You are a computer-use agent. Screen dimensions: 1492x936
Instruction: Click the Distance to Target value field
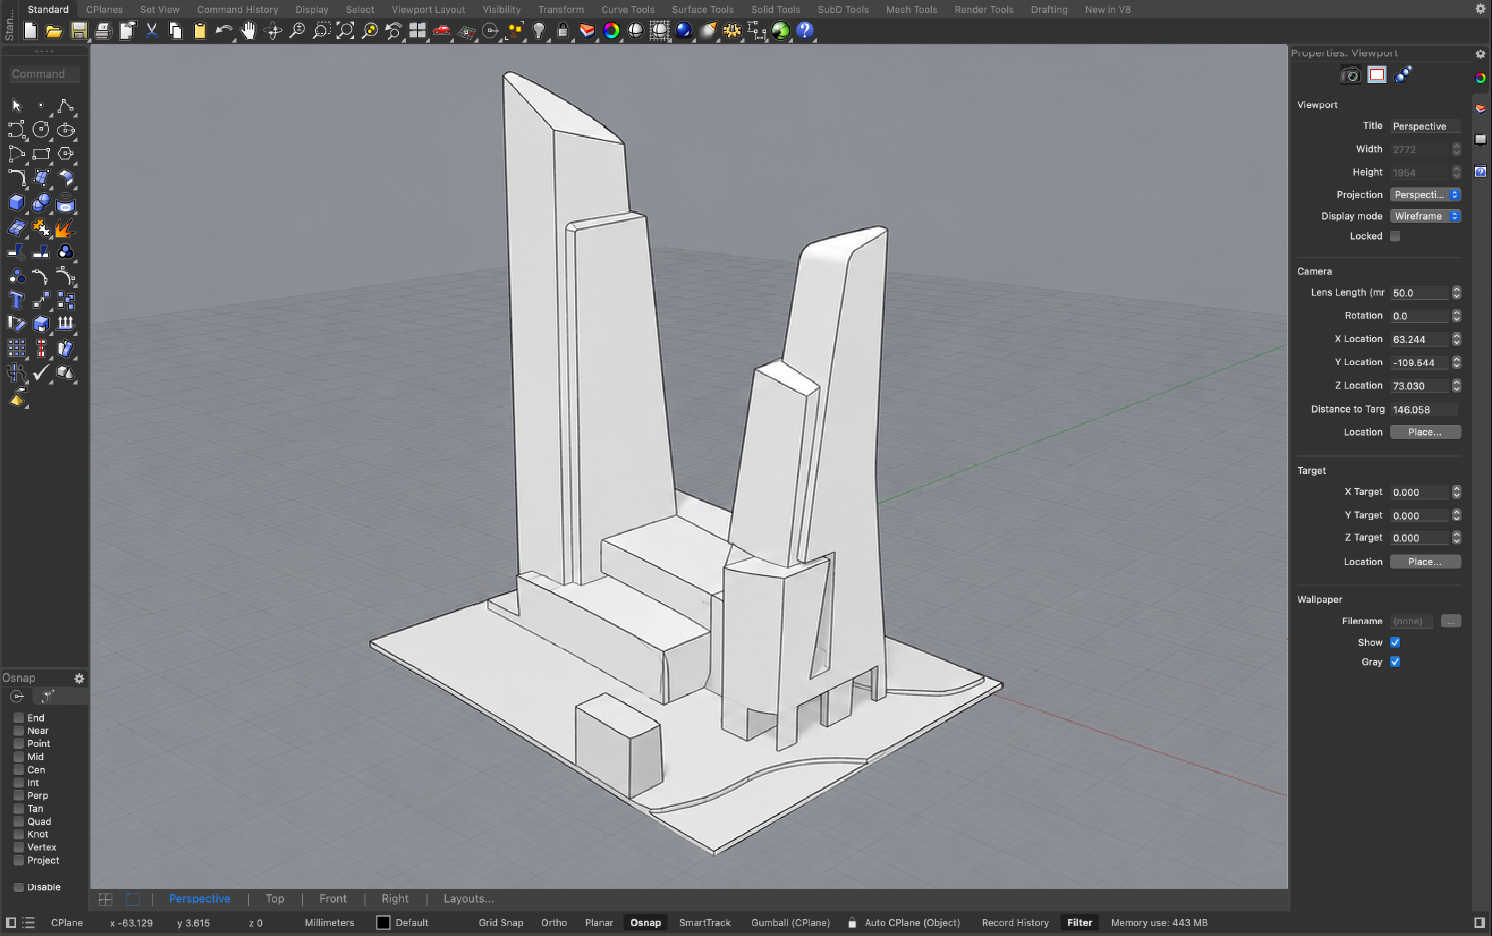pyautogui.click(x=1424, y=409)
